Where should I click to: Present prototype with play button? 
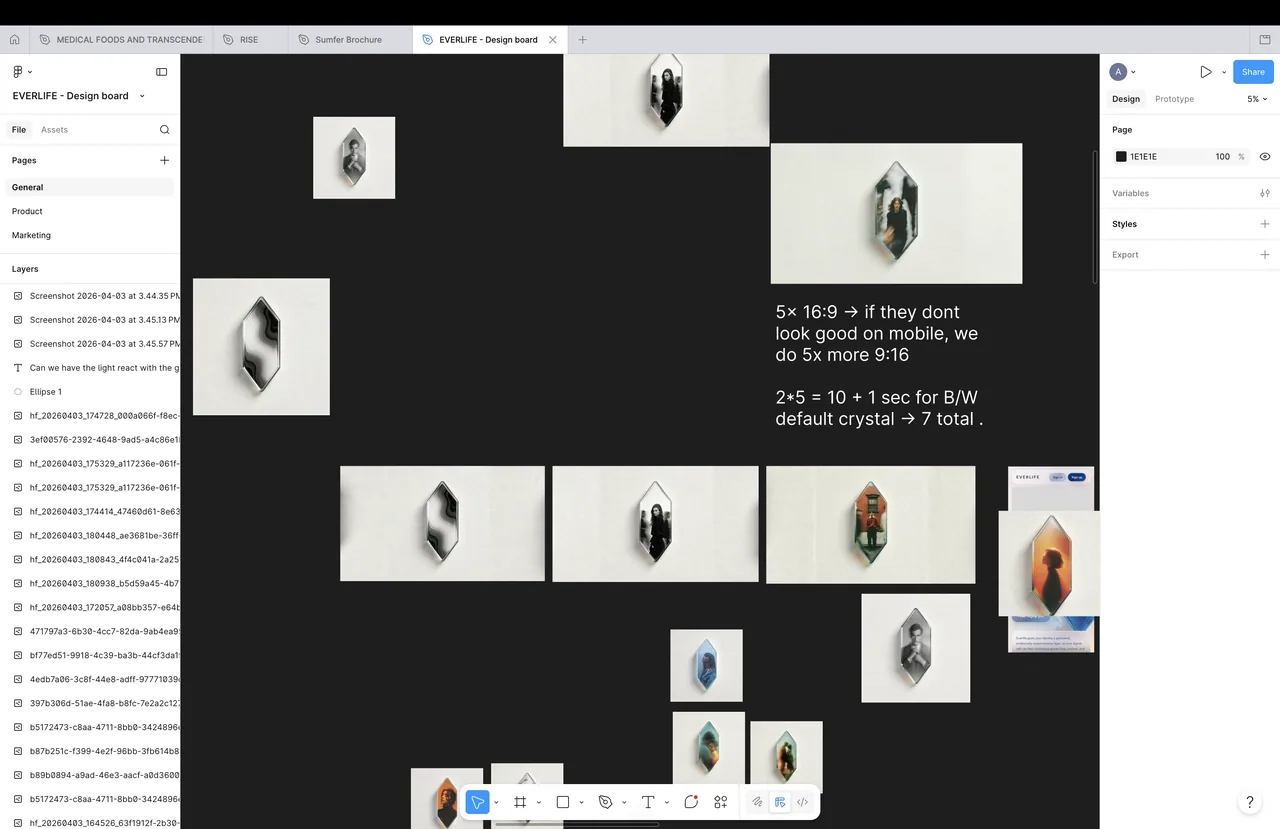[1206, 72]
